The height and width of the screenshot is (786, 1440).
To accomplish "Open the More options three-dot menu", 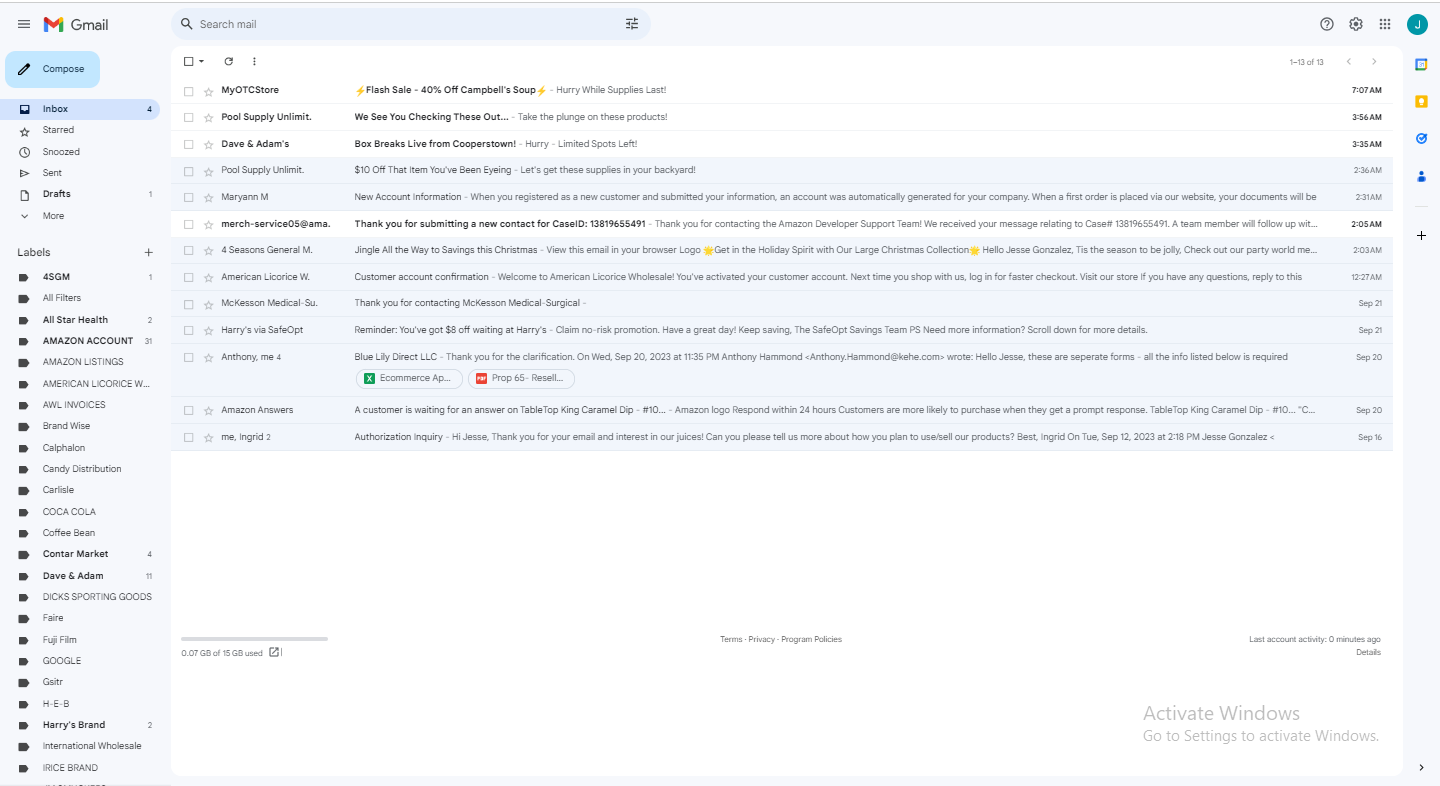I will [x=254, y=61].
